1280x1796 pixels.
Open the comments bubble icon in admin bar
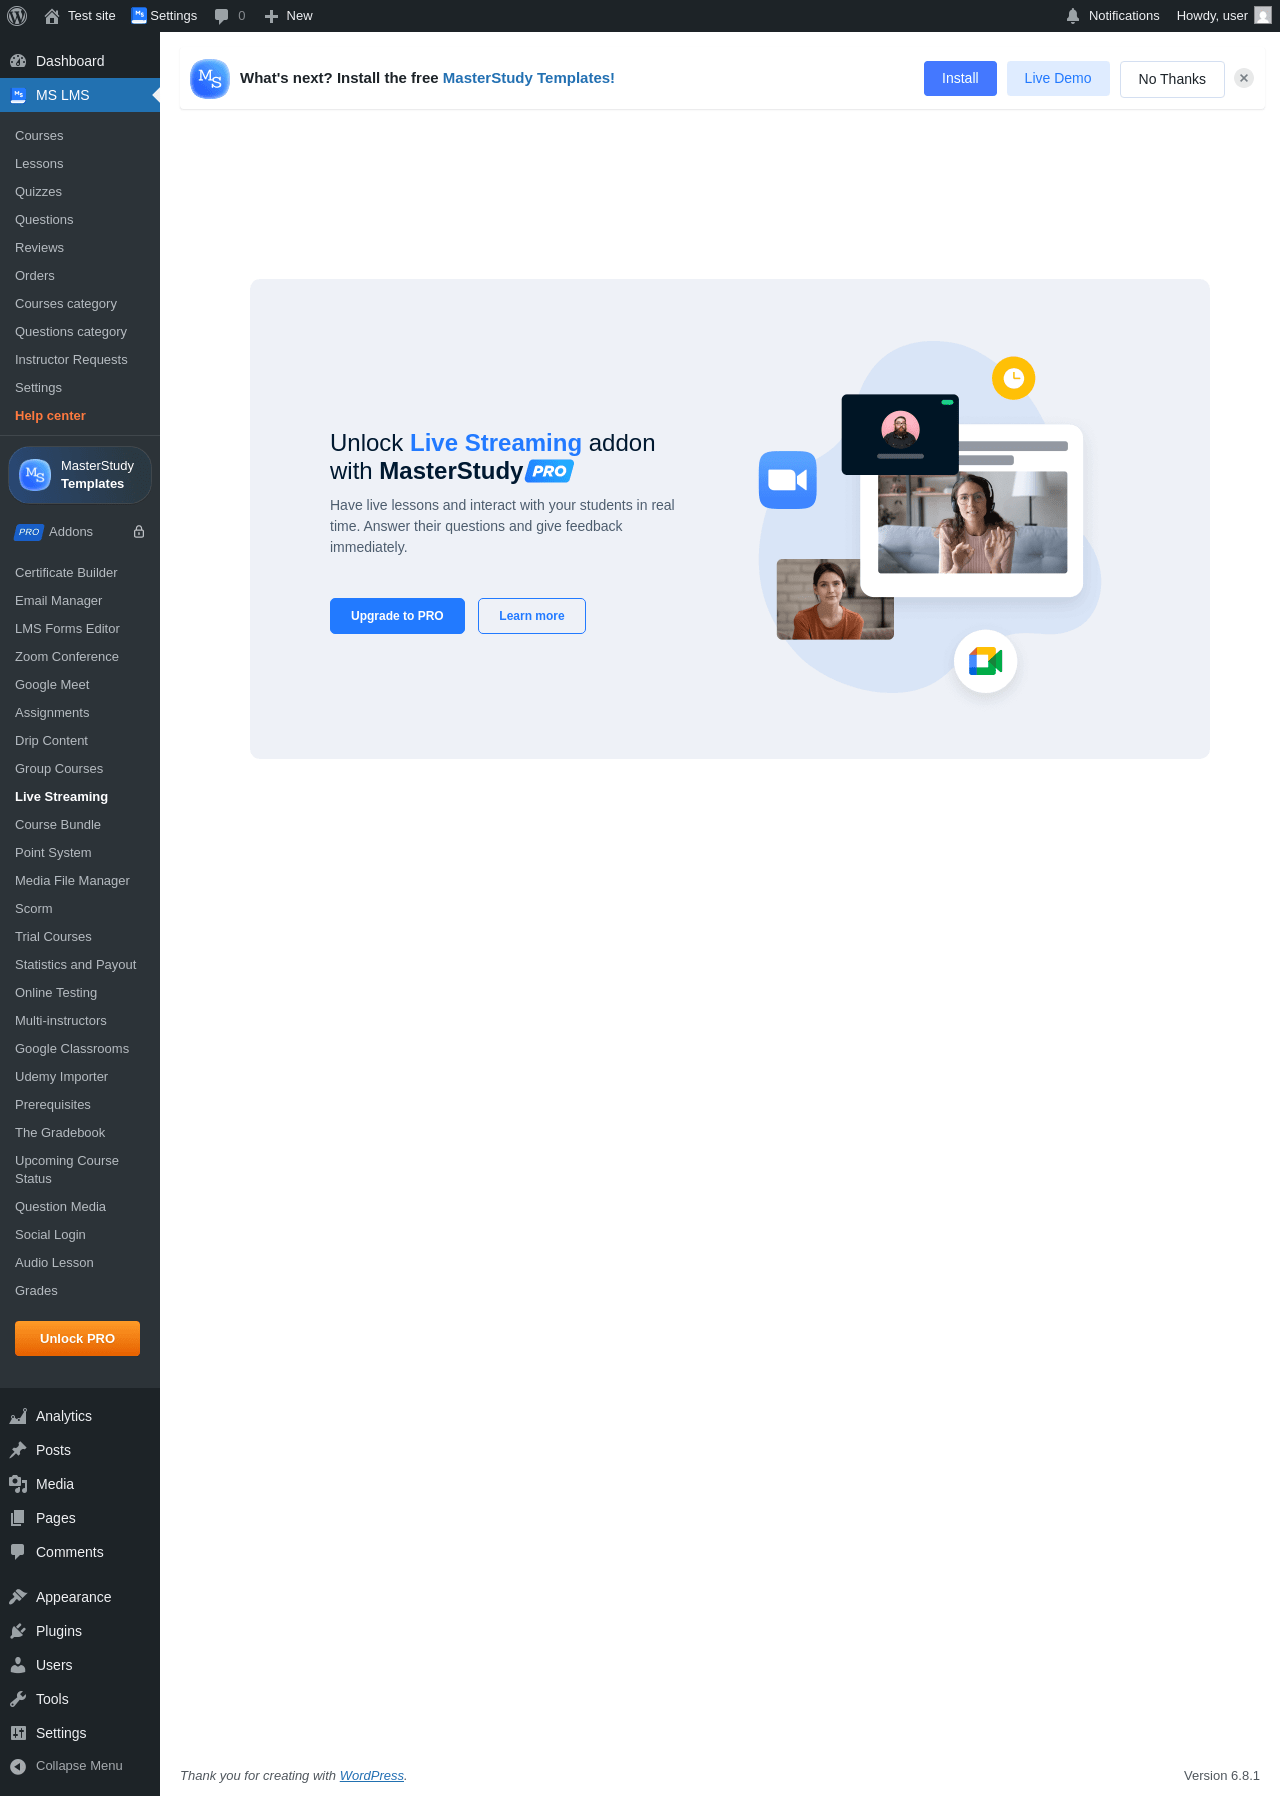click(x=221, y=16)
